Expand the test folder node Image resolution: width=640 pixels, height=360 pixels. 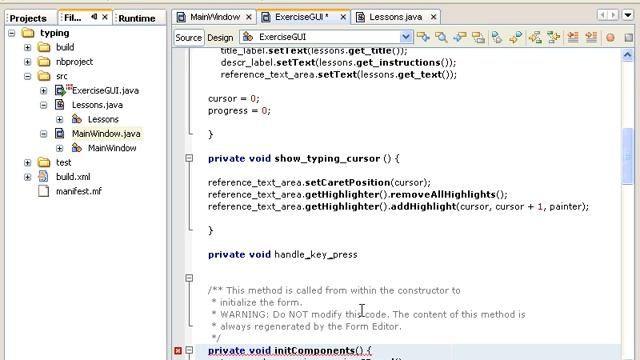[27, 162]
